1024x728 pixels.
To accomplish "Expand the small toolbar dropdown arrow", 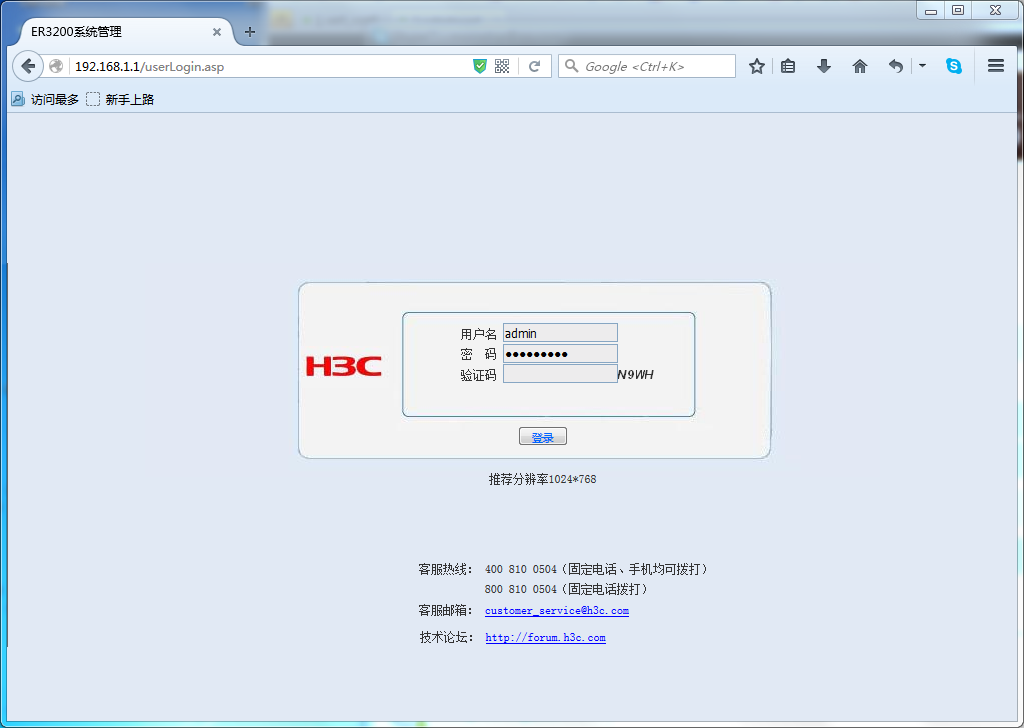I will point(922,66).
